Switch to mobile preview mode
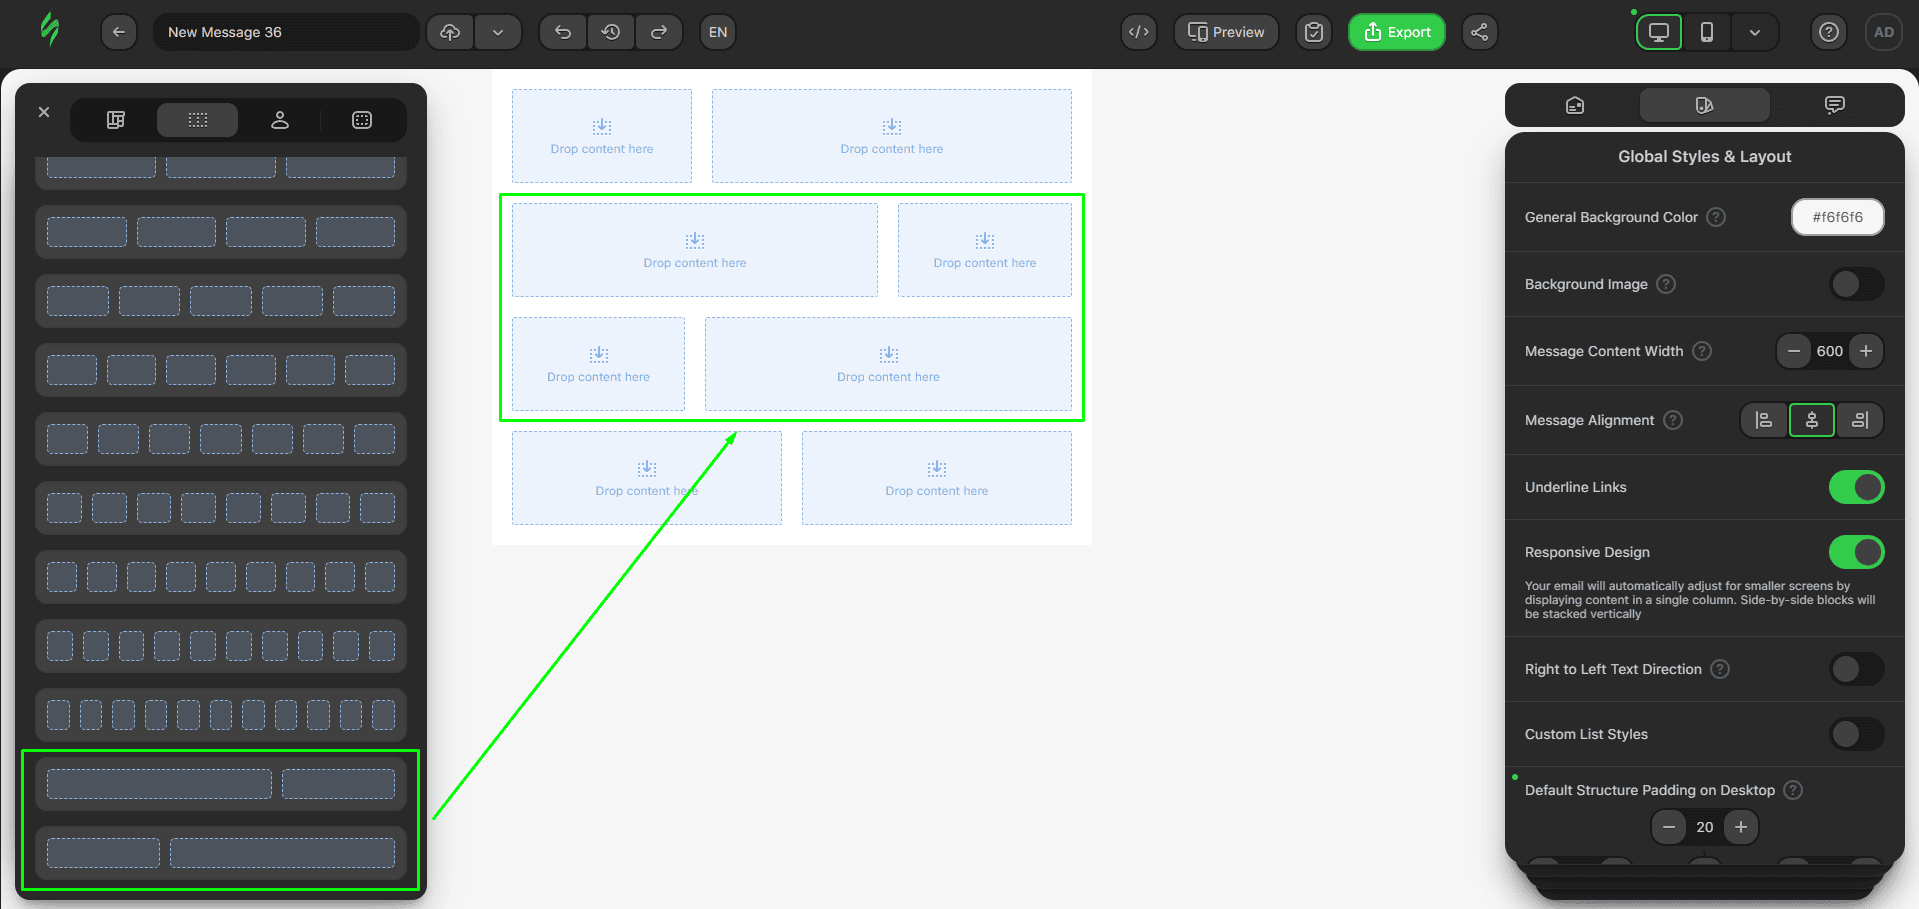1919x909 pixels. point(1707,32)
